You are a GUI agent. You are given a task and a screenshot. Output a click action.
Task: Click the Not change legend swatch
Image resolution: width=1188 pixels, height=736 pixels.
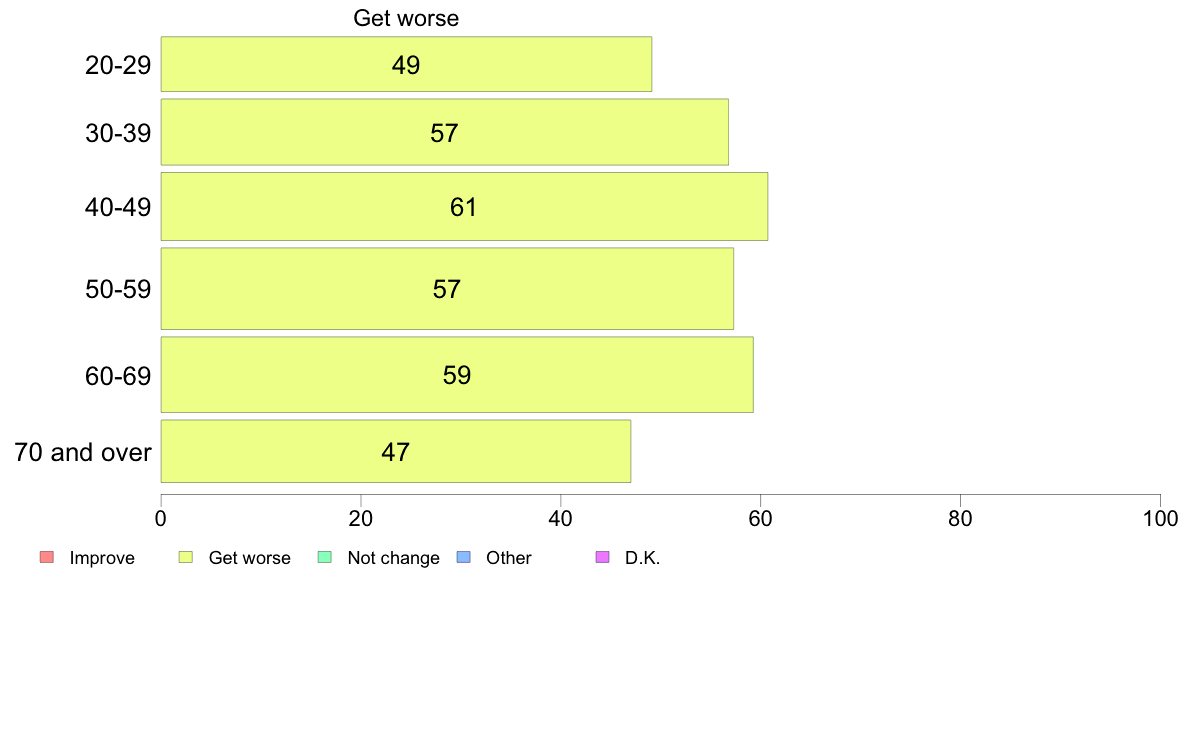click(x=325, y=557)
